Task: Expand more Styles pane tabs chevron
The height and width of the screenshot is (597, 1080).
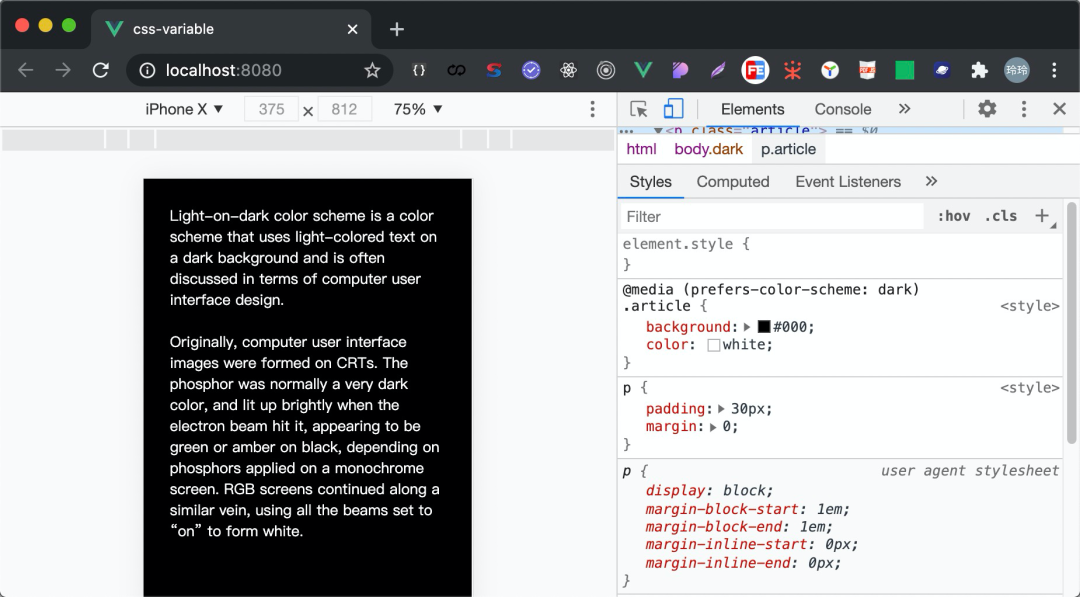Action: pyautogui.click(x=931, y=181)
